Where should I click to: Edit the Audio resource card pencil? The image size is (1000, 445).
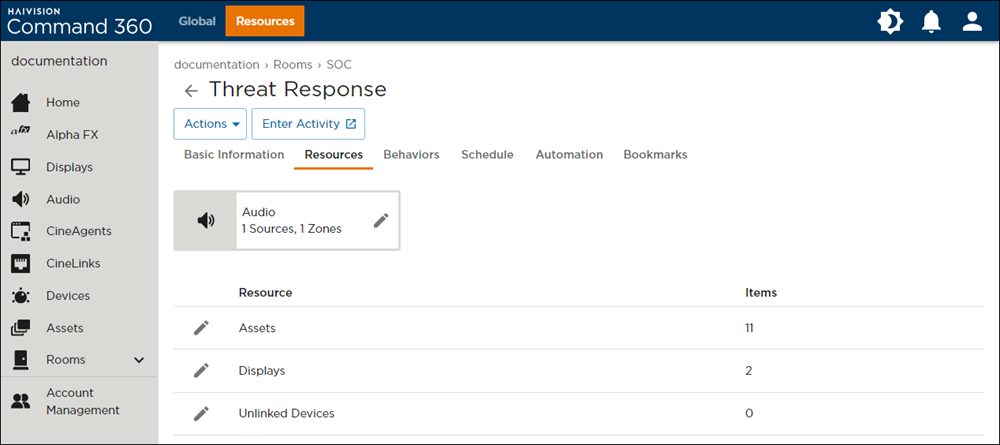pos(381,220)
